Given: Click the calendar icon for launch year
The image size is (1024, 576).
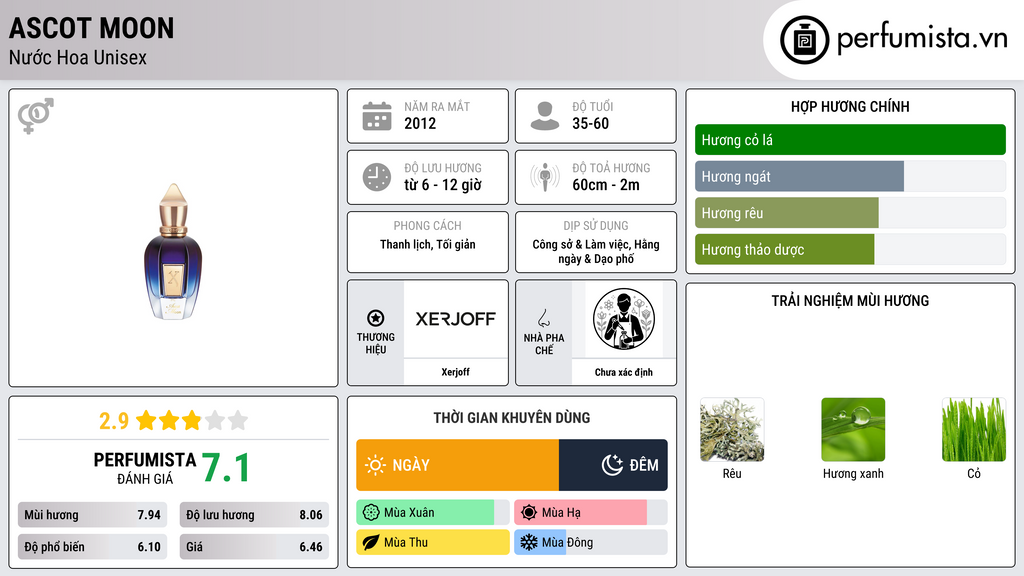Looking at the screenshot, I should 377,116.
